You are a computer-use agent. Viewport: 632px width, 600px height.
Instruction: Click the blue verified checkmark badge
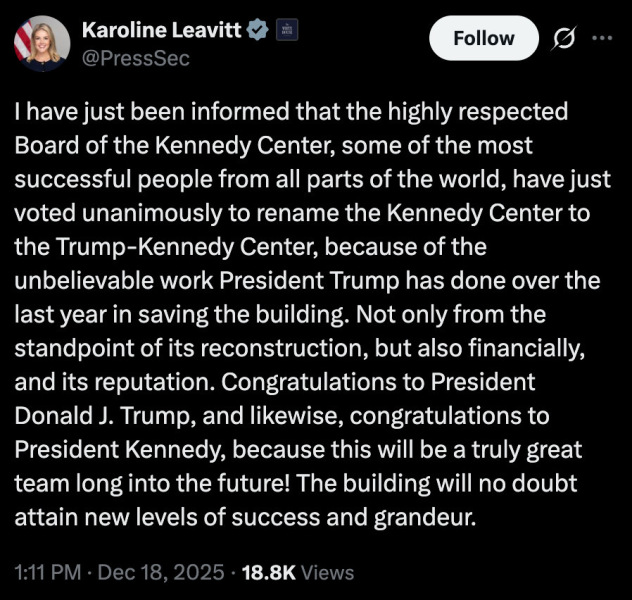pyautogui.click(x=256, y=30)
